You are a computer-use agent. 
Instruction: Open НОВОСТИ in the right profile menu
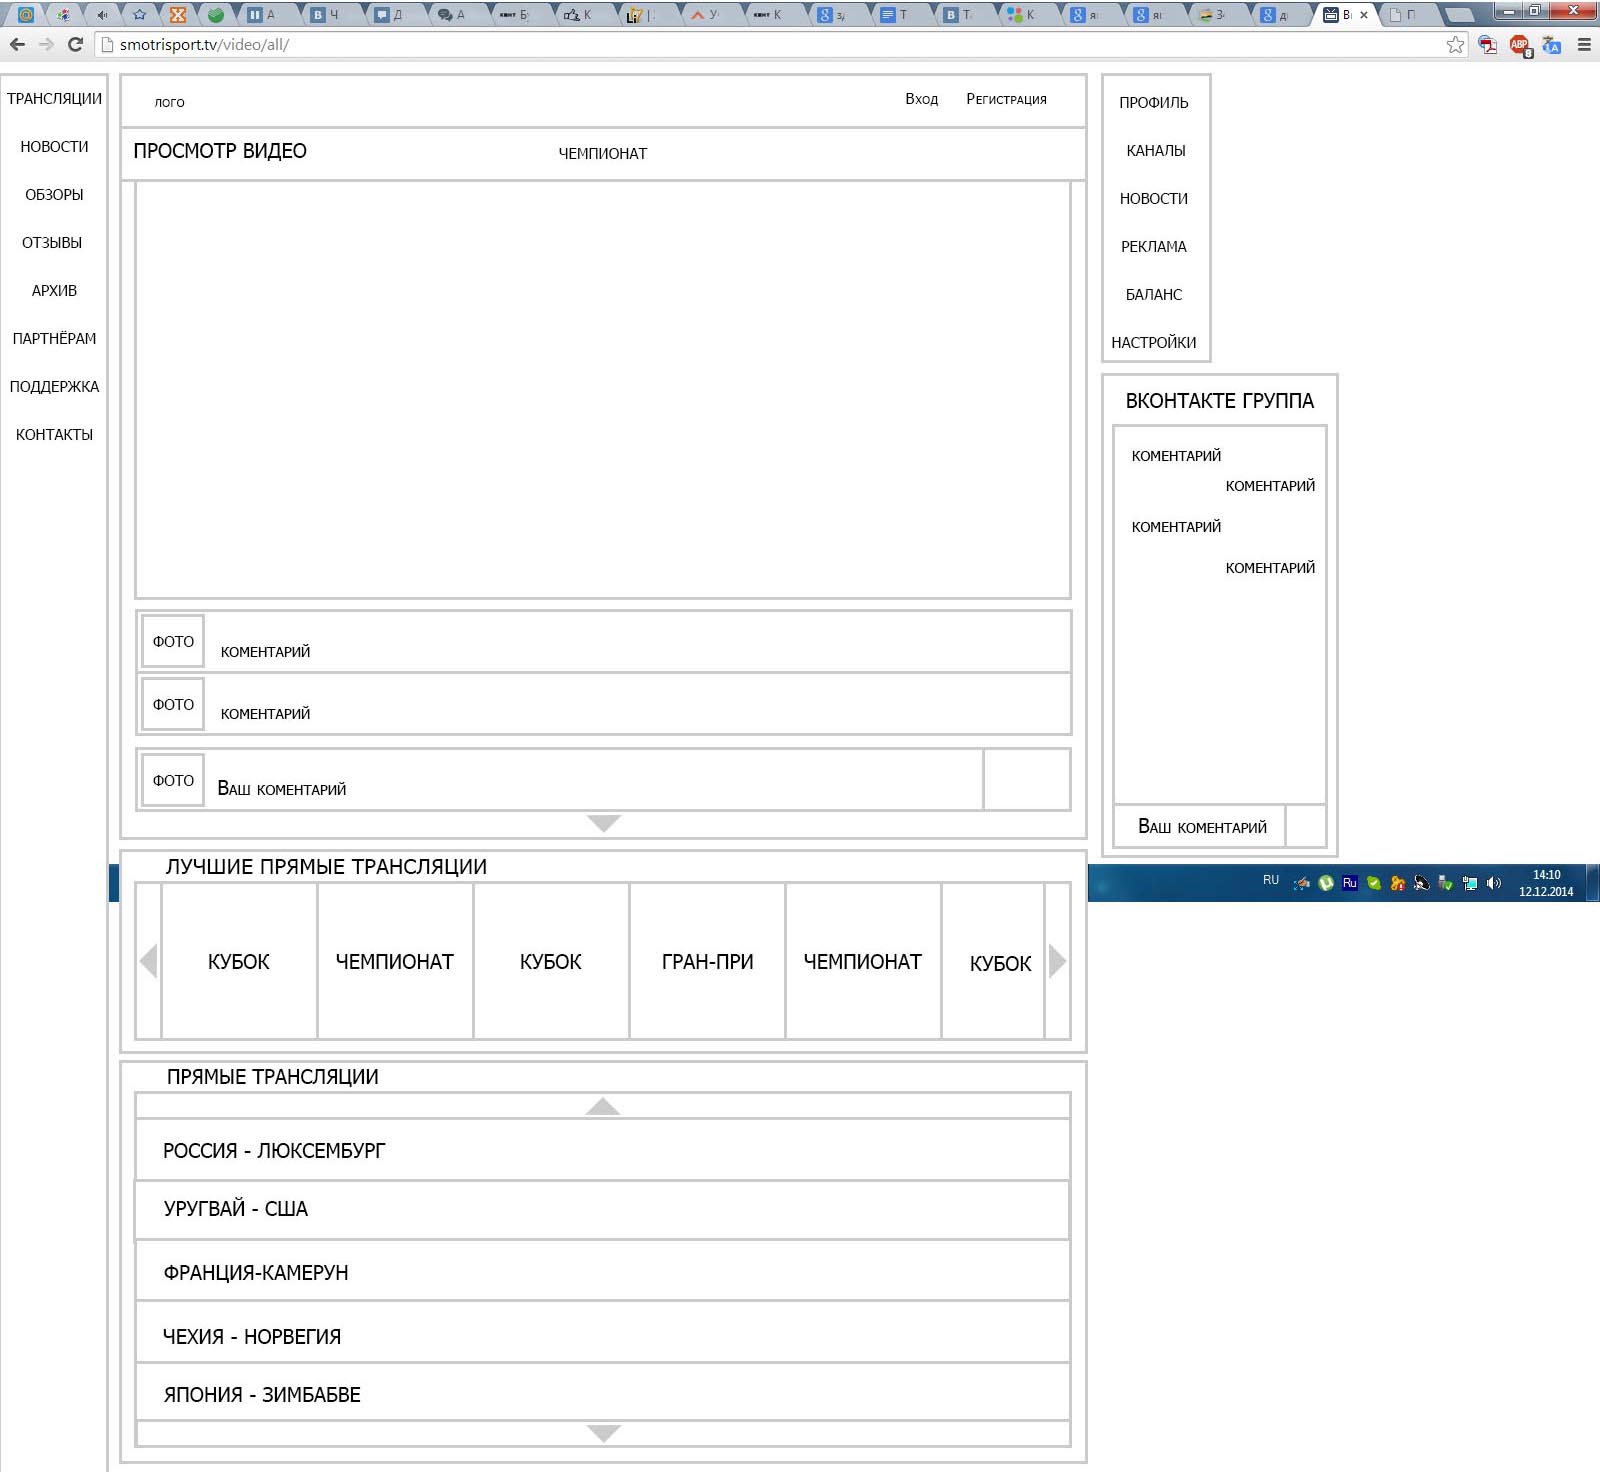(1154, 199)
